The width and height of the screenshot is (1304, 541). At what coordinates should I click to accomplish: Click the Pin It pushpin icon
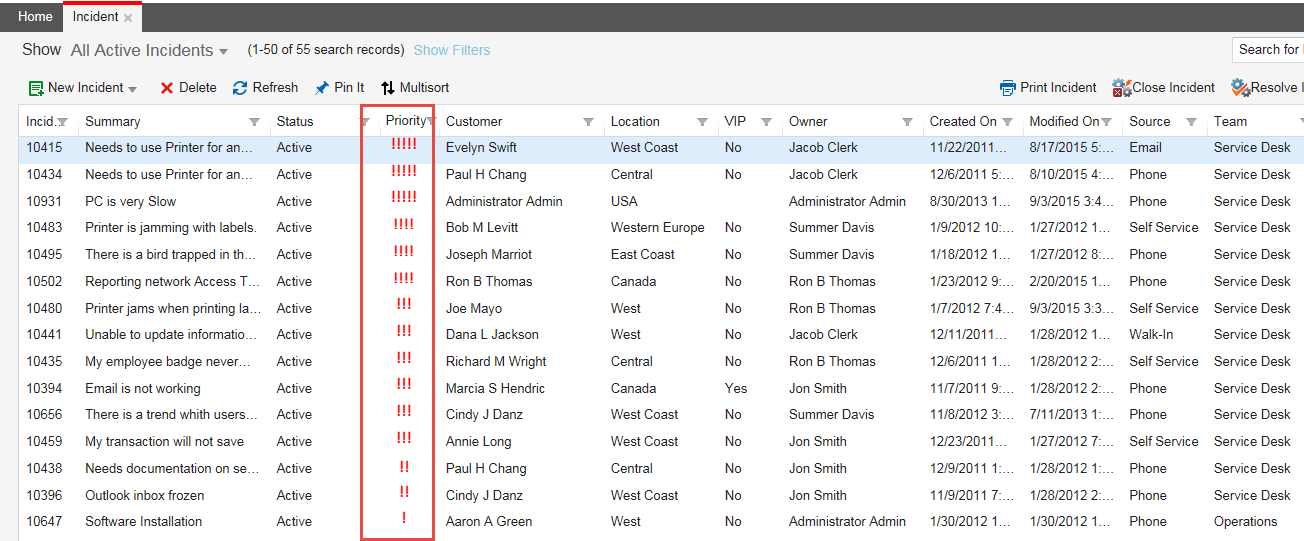[321, 88]
